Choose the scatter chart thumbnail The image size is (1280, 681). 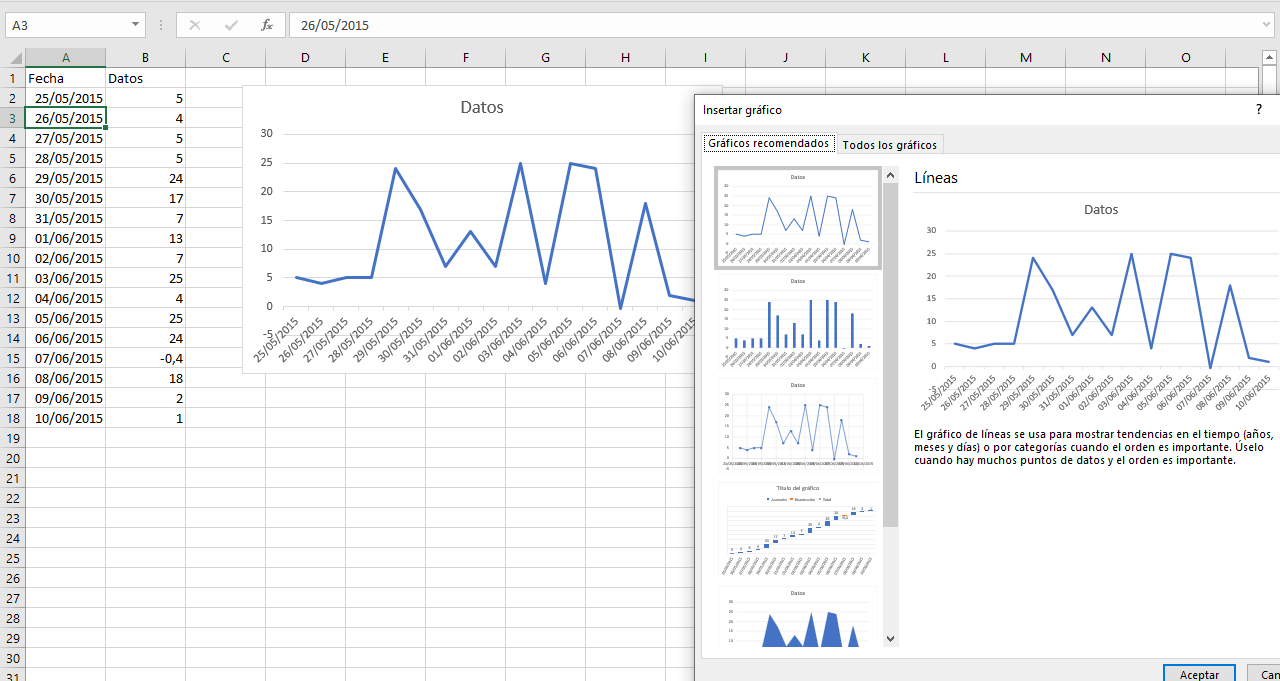pyautogui.click(x=797, y=425)
